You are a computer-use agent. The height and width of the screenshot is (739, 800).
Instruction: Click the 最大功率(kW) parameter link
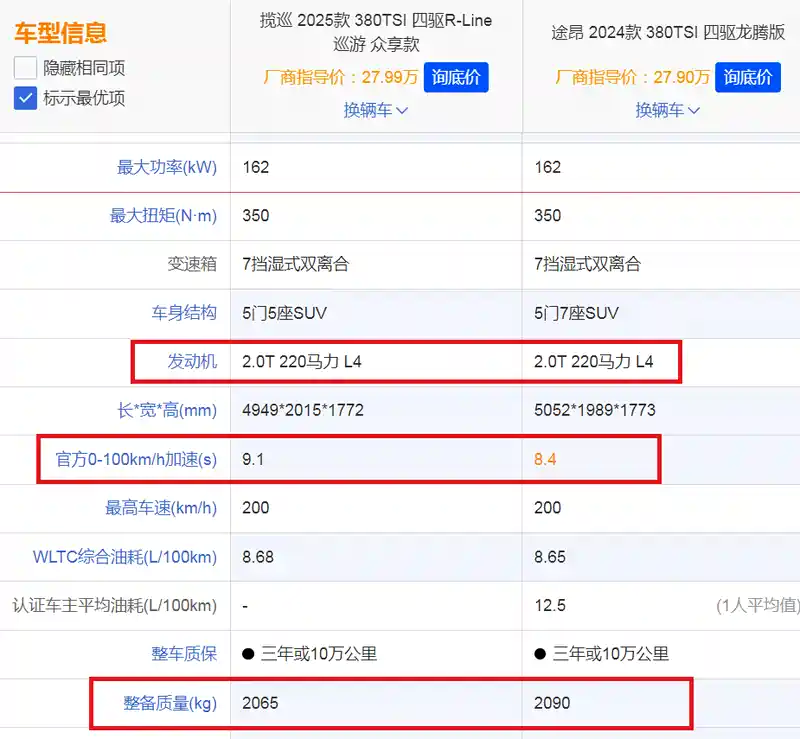click(167, 167)
